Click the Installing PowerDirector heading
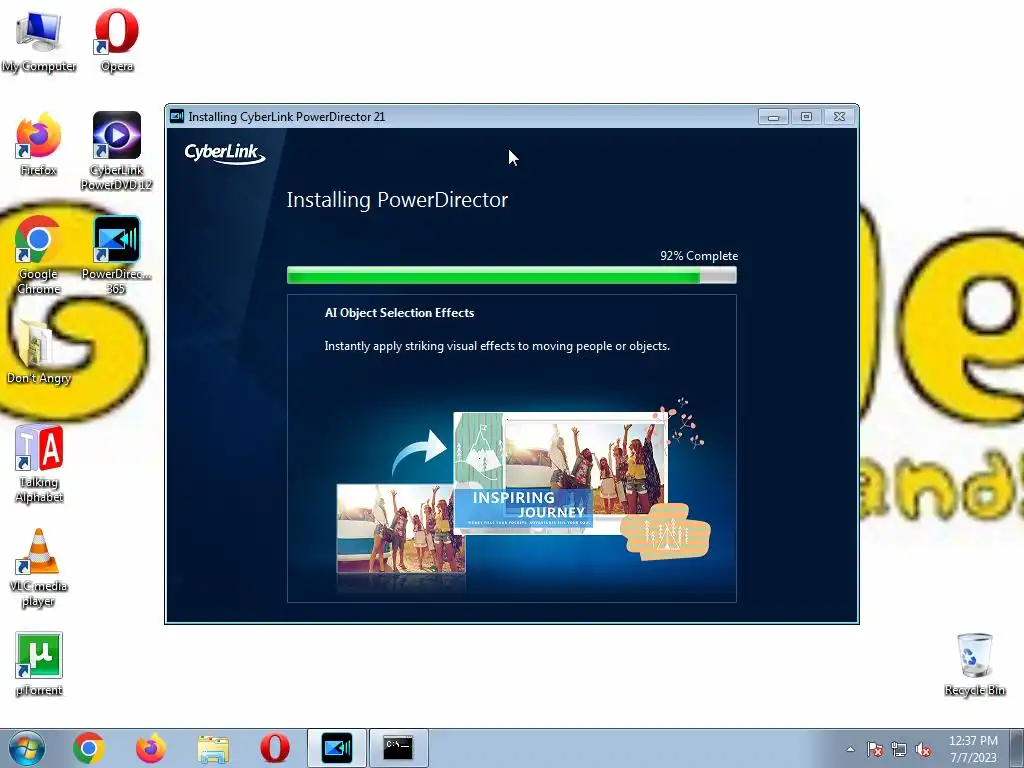Image resolution: width=1024 pixels, height=768 pixels. [397, 200]
